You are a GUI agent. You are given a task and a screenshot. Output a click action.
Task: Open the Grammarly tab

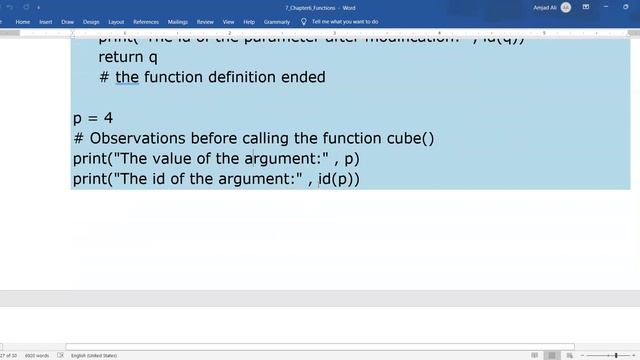click(x=277, y=22)
